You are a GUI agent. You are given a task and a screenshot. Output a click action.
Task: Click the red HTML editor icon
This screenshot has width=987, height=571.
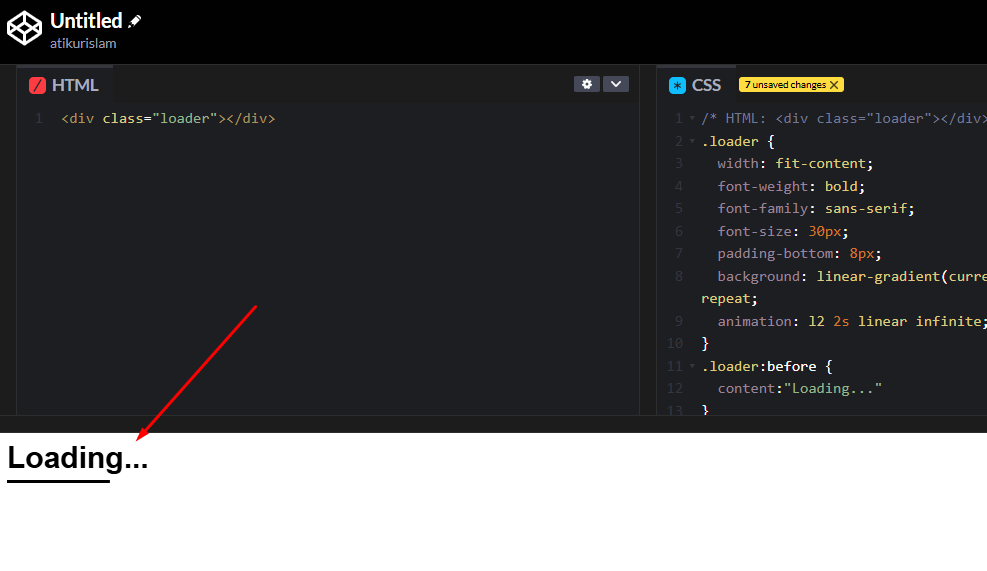point(38,85)
